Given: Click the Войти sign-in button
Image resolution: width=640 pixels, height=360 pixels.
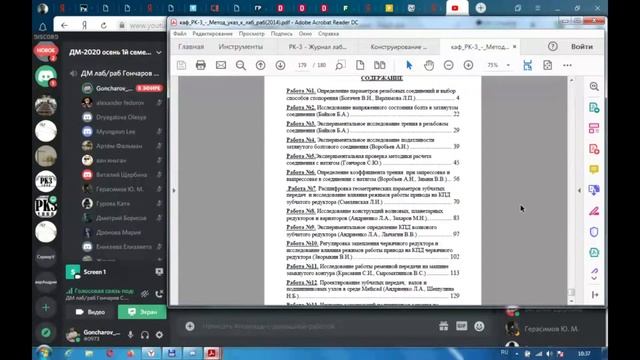Looking at the screenshot, I should [x=582, y=47].
